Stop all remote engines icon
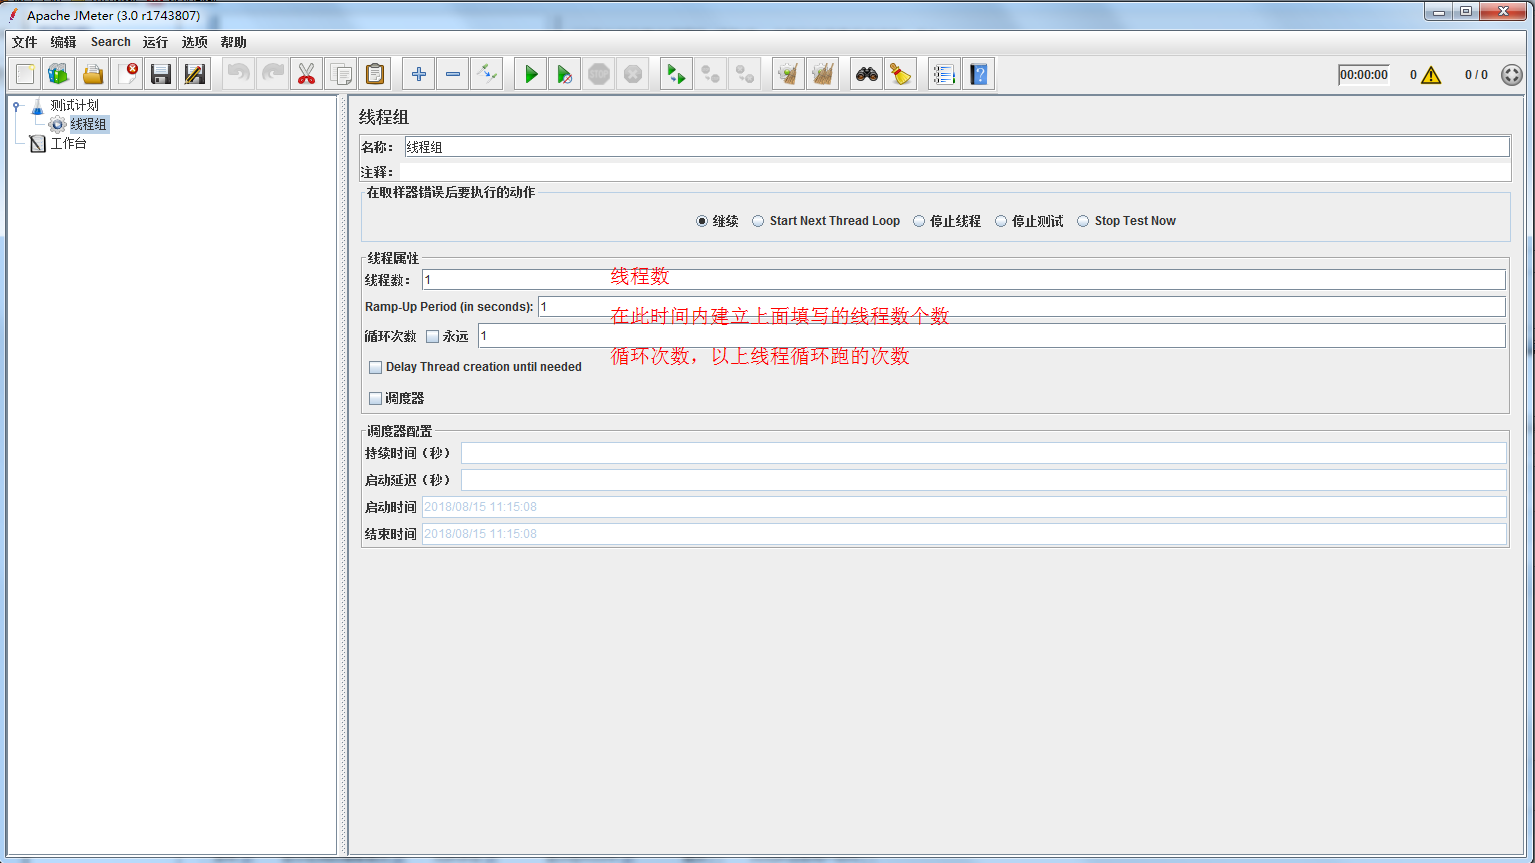The width and height of the screenshot is (1535, 863). click(x=711, y=74)
